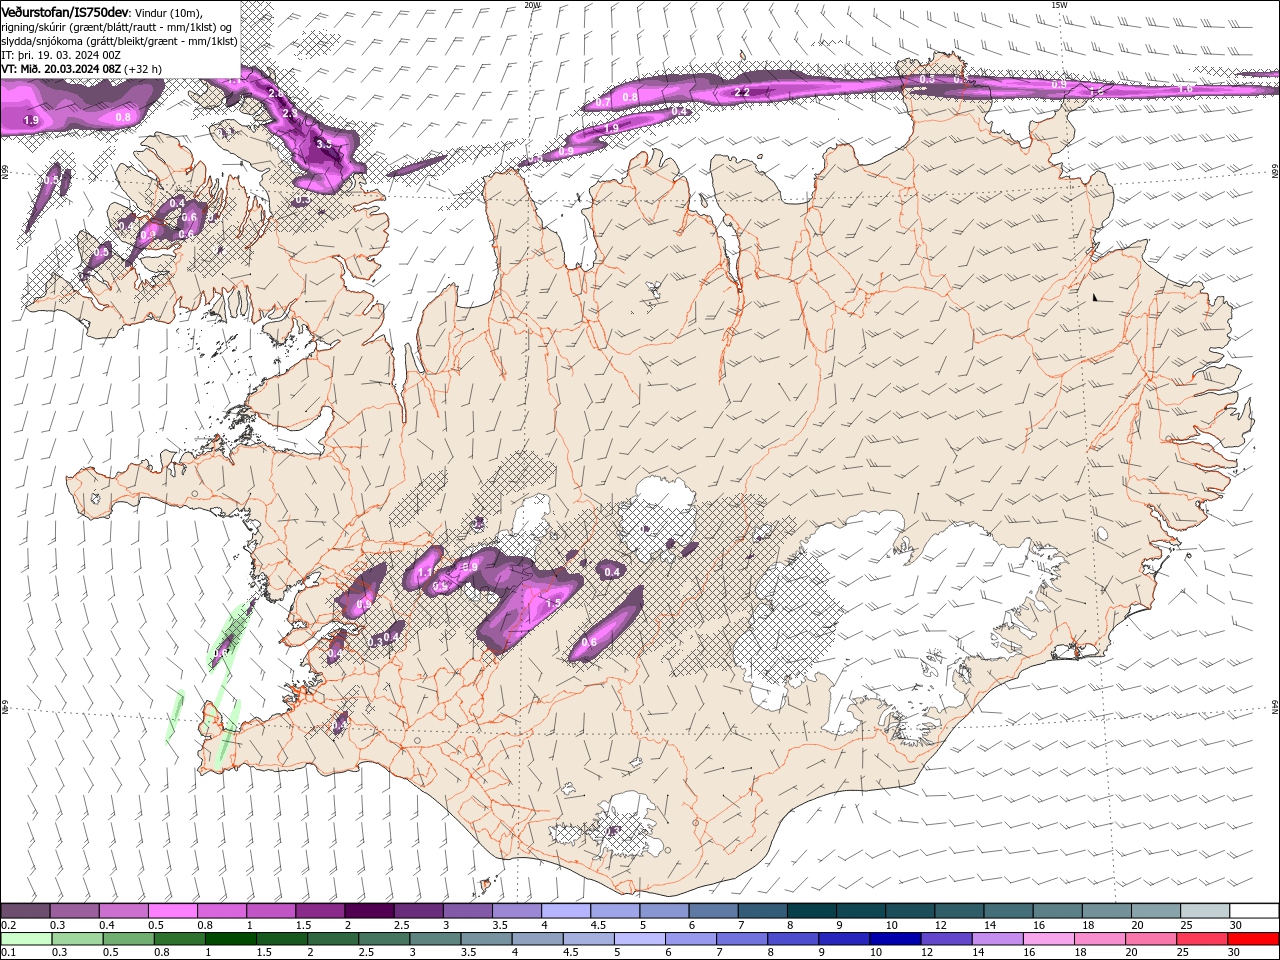Click the VT valid time line 20.03.2024 08Z
Screen dimensions: 1280x960
click(x=82, y=69)
